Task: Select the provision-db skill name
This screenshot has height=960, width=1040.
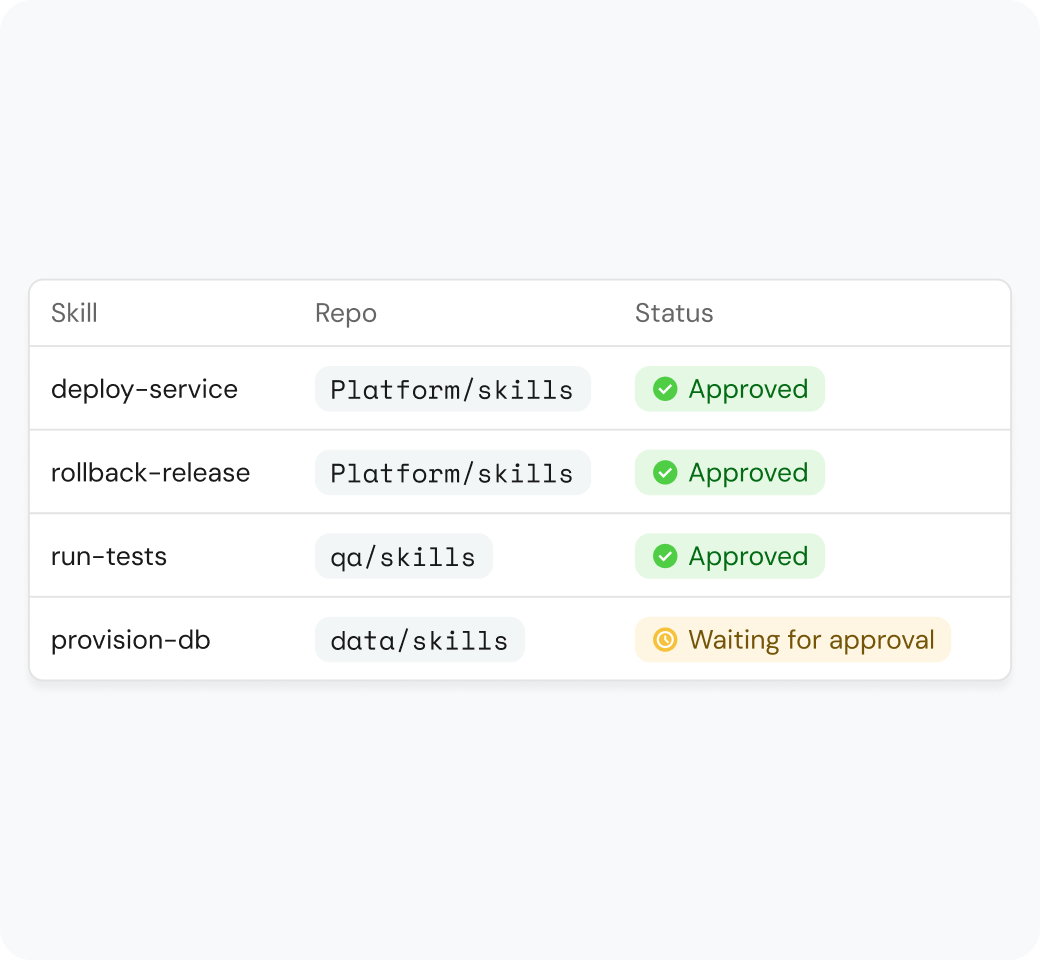Action: point(131,640)
